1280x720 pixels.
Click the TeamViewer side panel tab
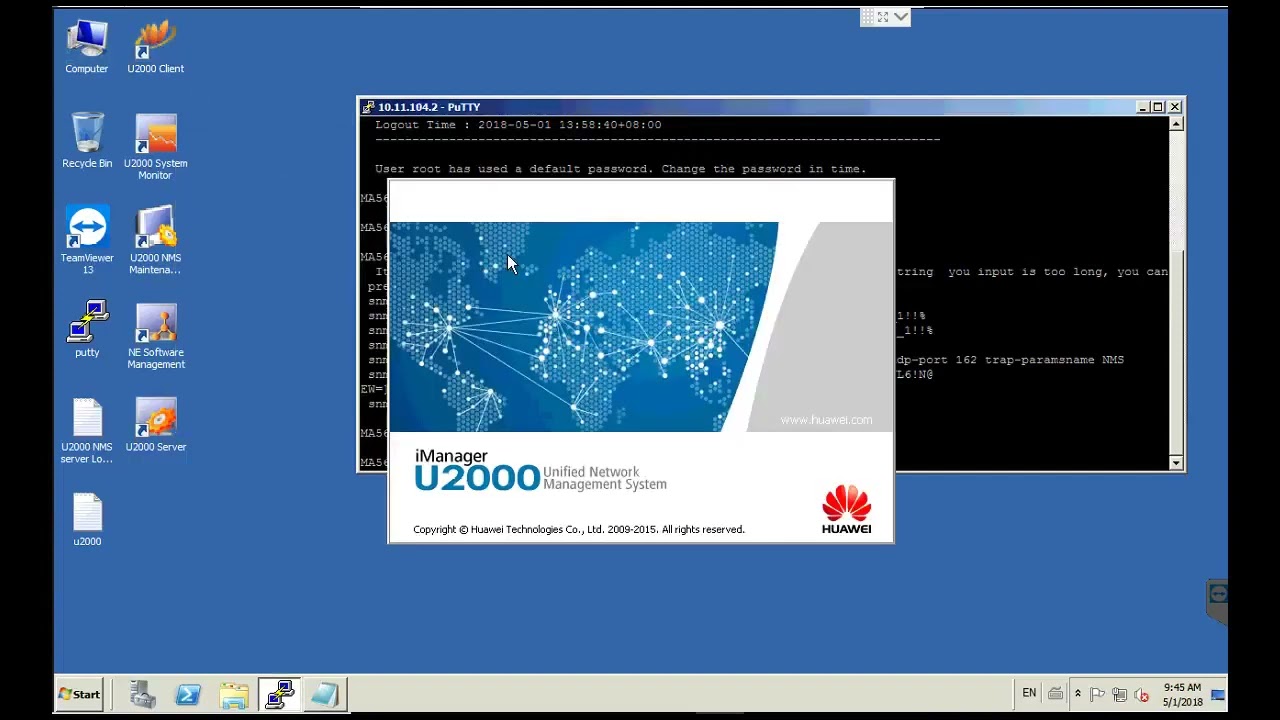(1217, 601)
